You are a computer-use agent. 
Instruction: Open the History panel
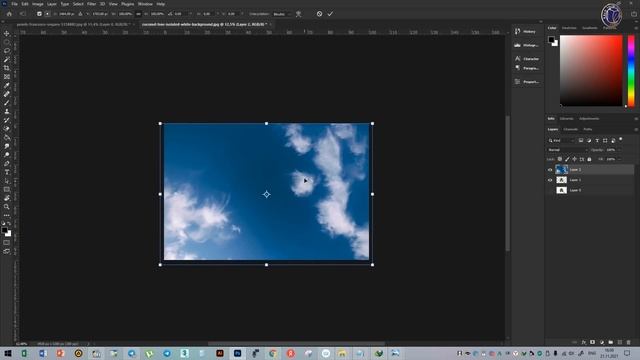pos(526,31)
